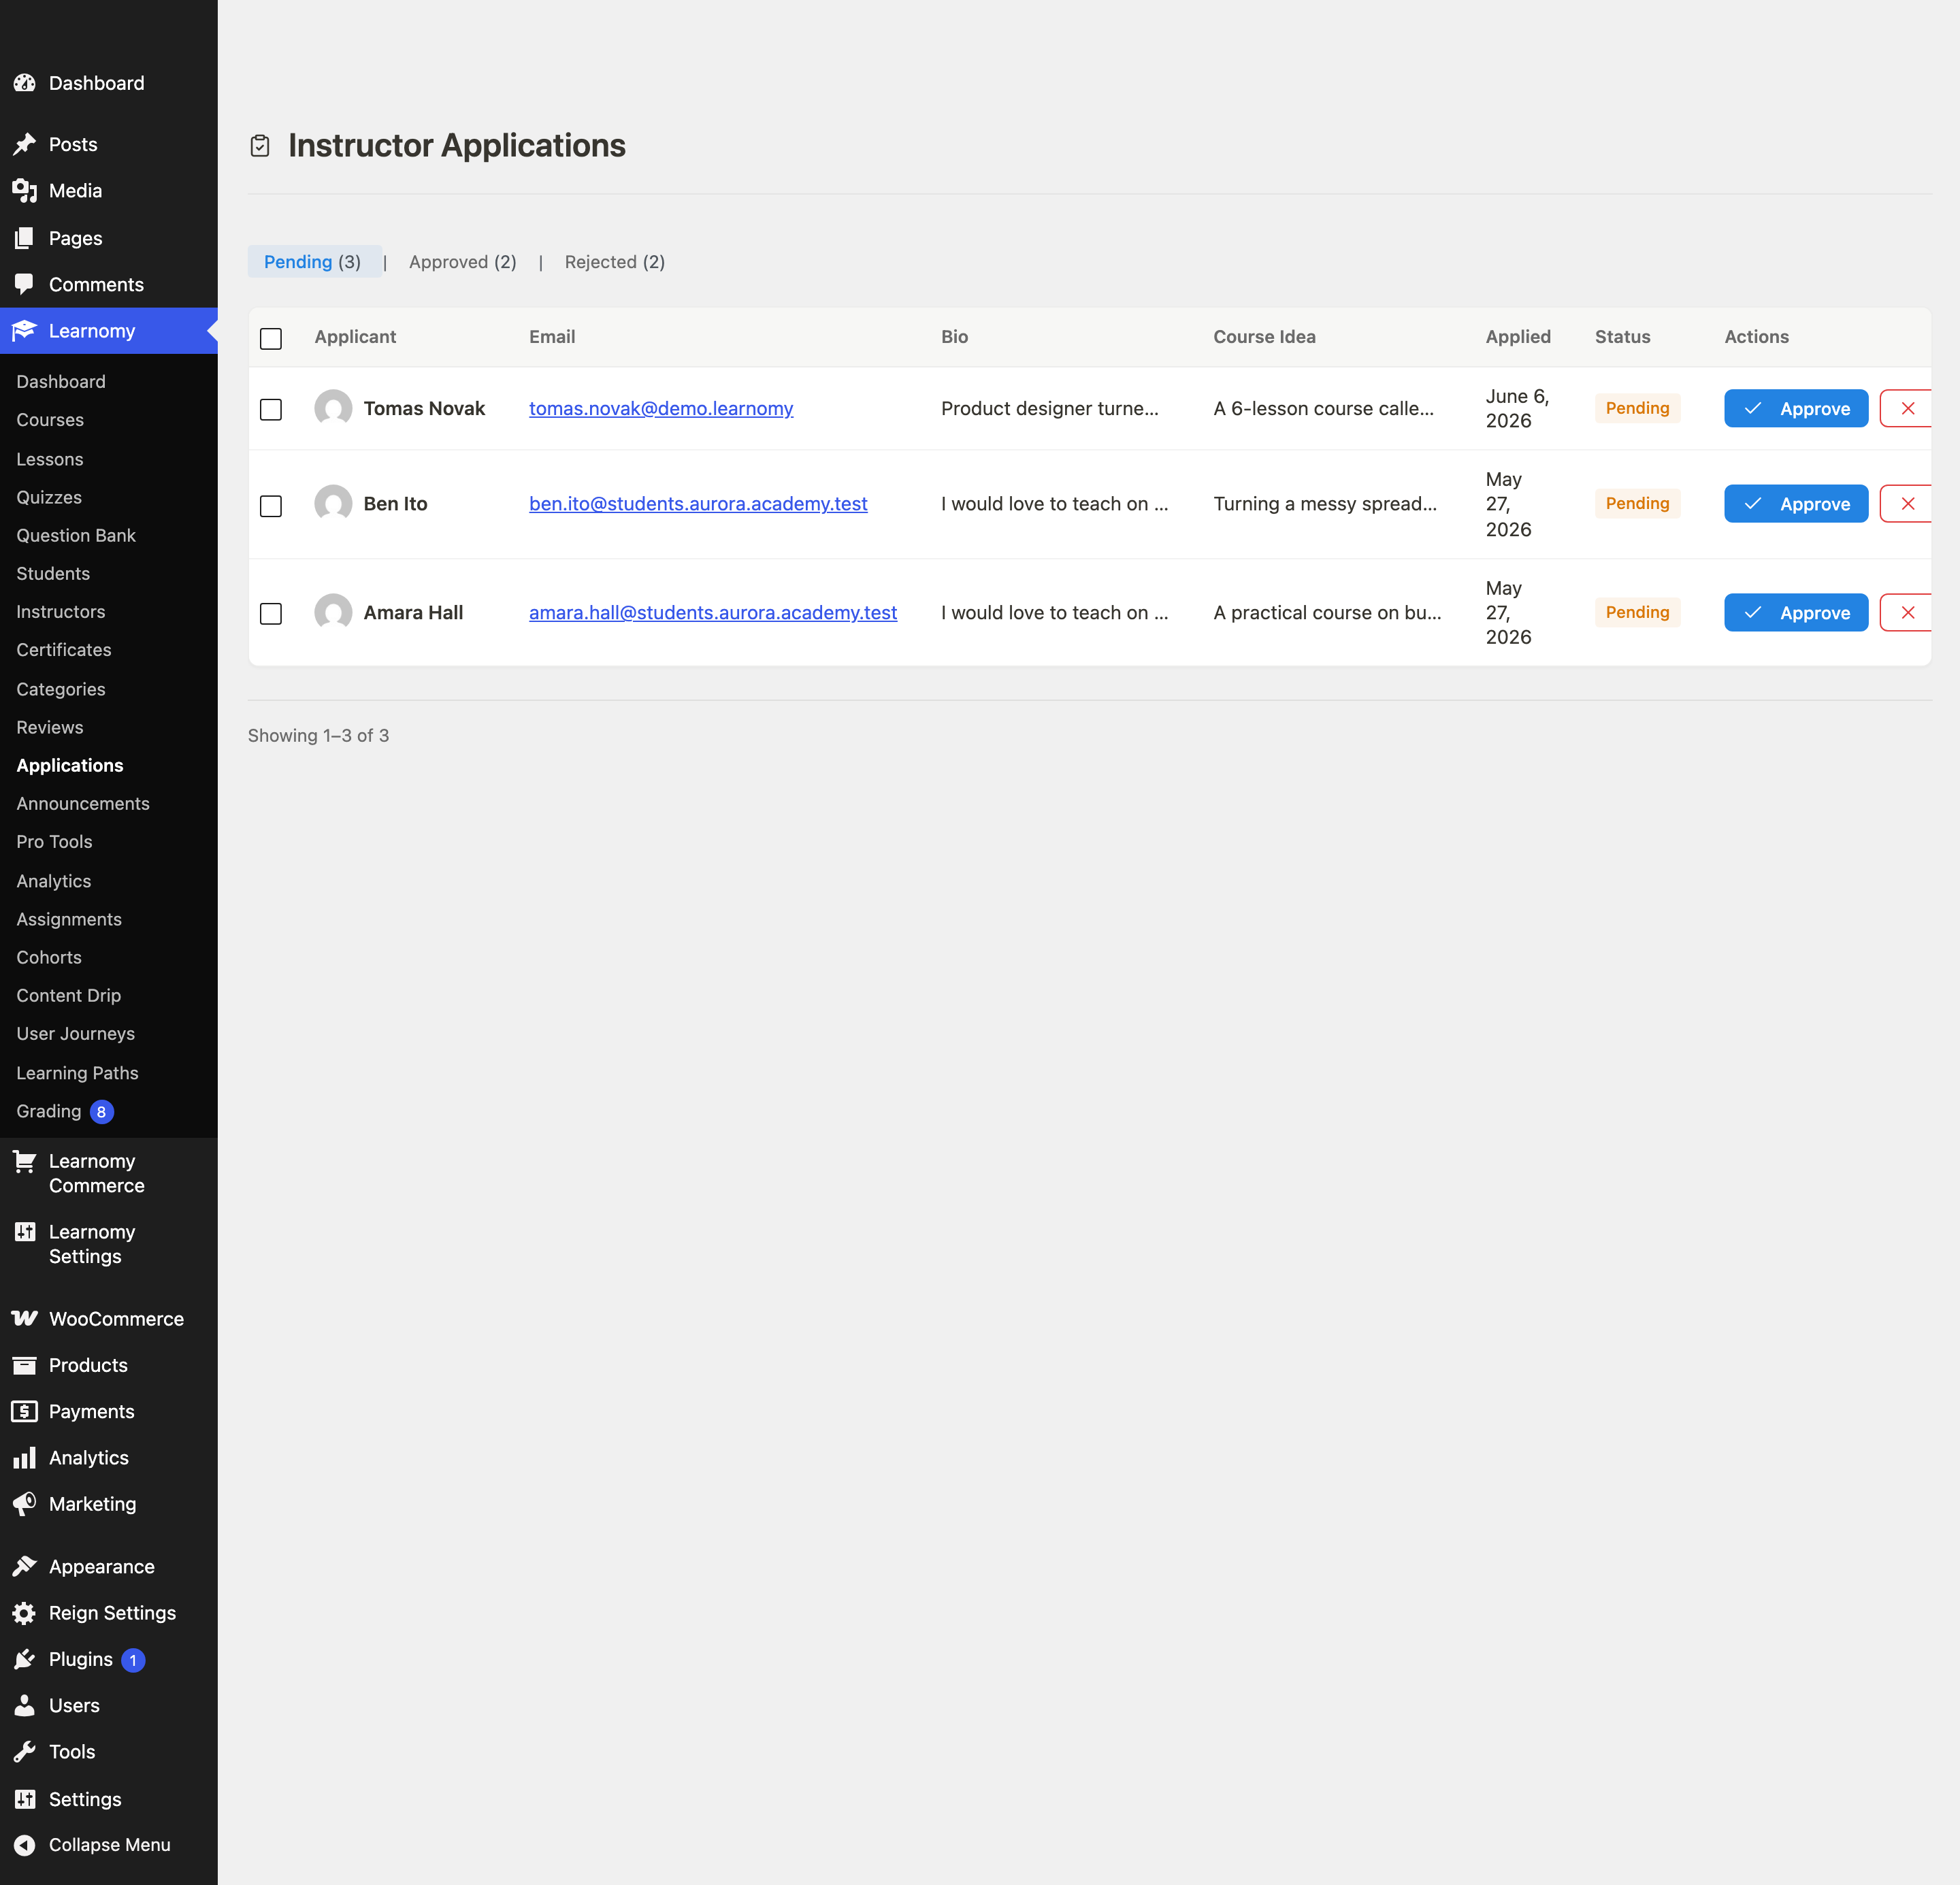Click the Appearance paintbrush icon
Viewport: 1960px width, 1885px height.
pyautogui.click(x=25, y=1567)
